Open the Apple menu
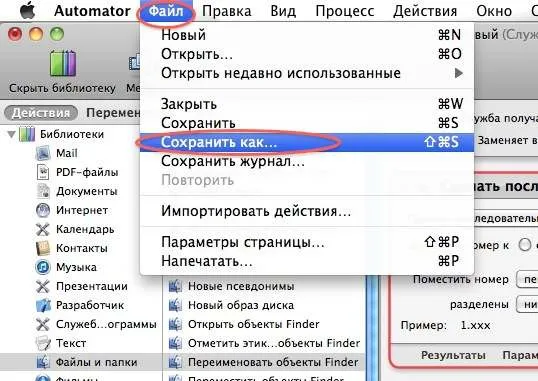 [27, 11]
